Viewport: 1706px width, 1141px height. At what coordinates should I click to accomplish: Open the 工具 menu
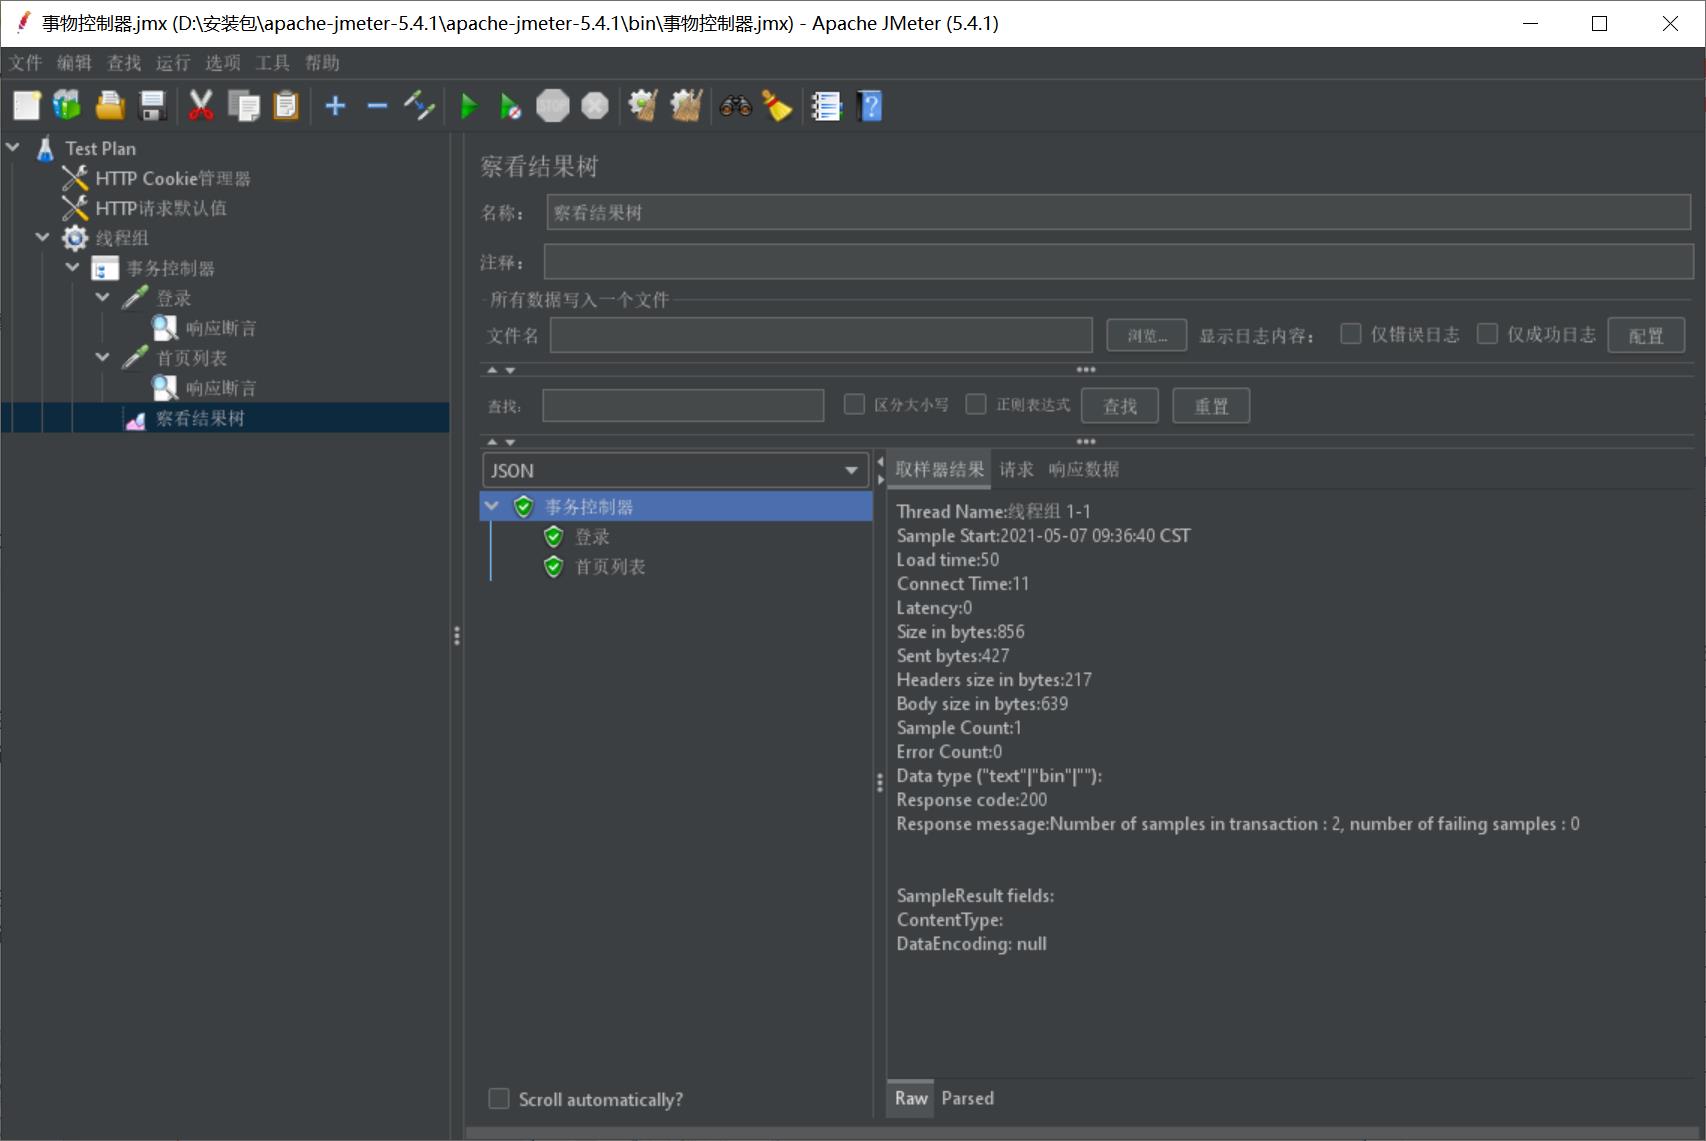coord(272,63)
